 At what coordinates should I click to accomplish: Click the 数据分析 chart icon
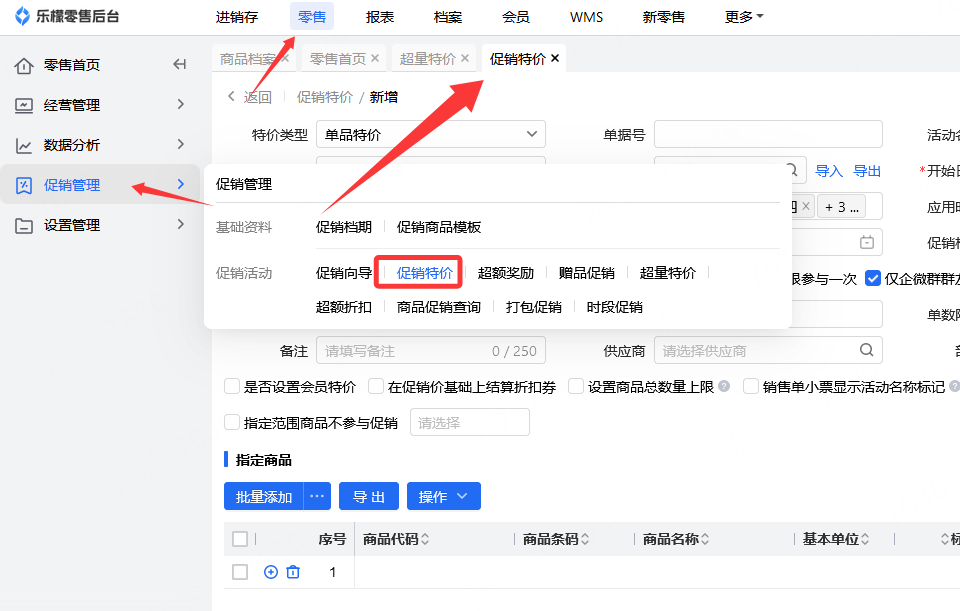(x=24, y=146)
